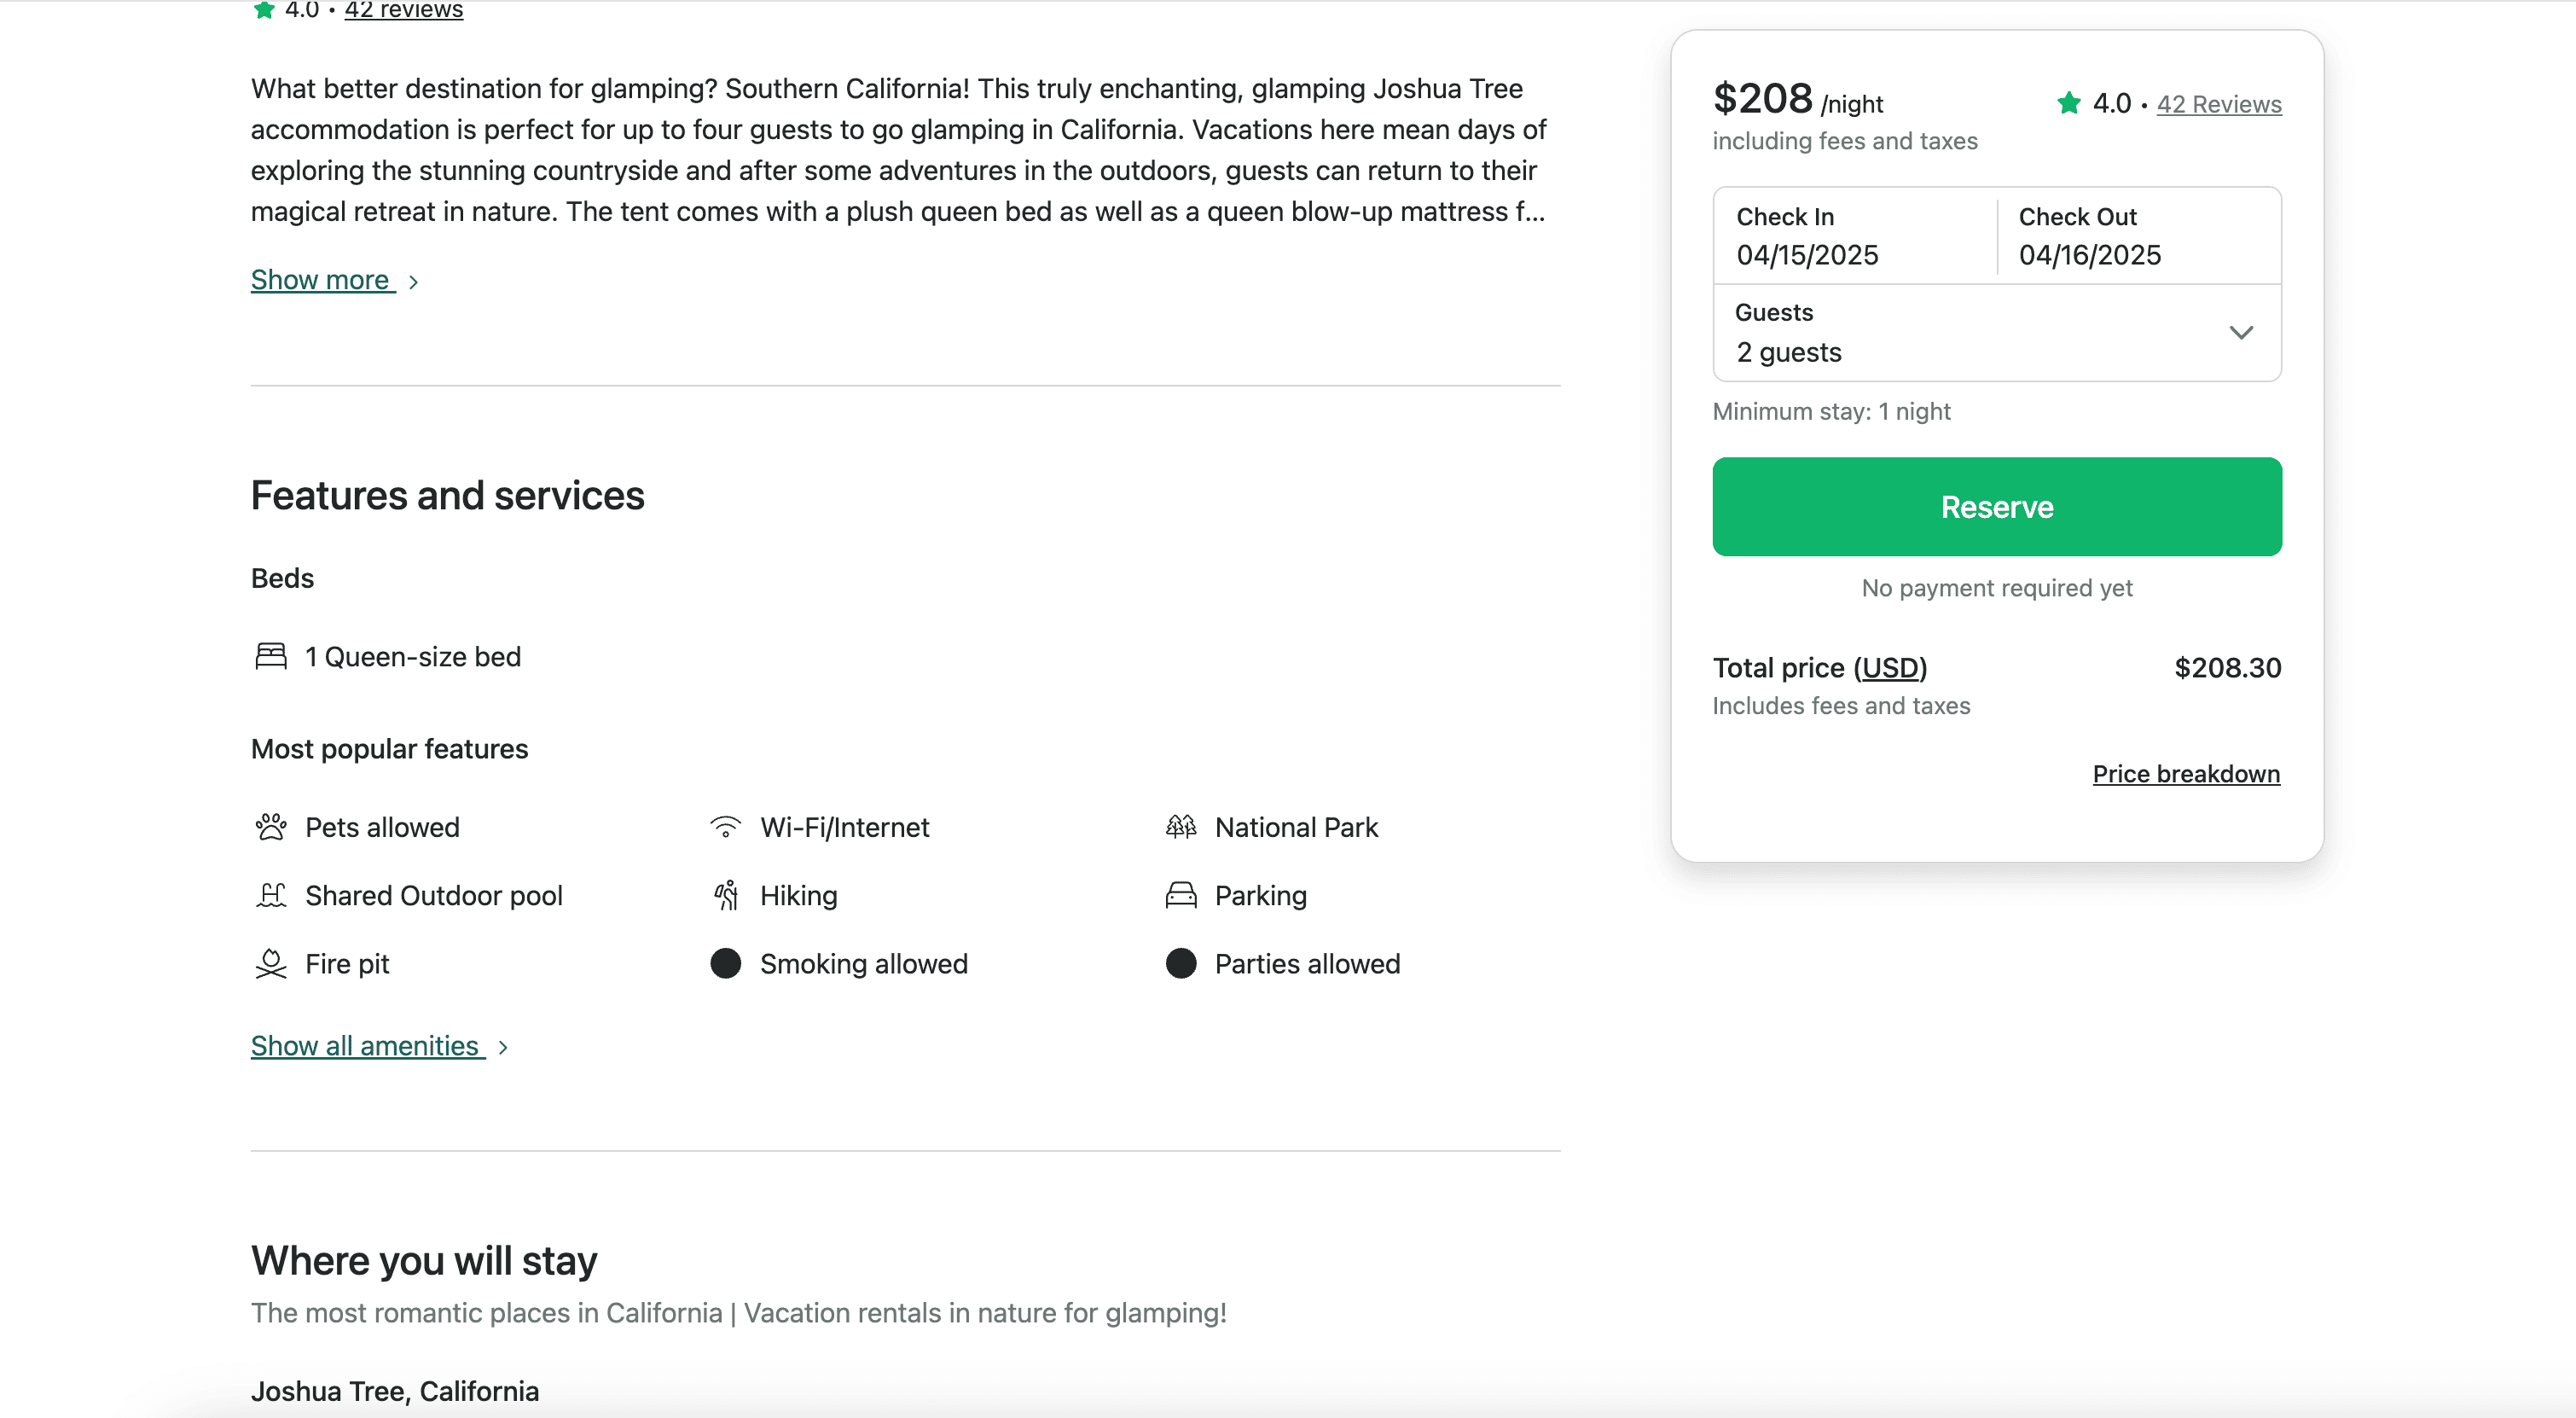Click the Parties allowed dot icon
The height and width of the screenshot is (1418, 2576).
pyautogui.click(x=1181, y=964)
